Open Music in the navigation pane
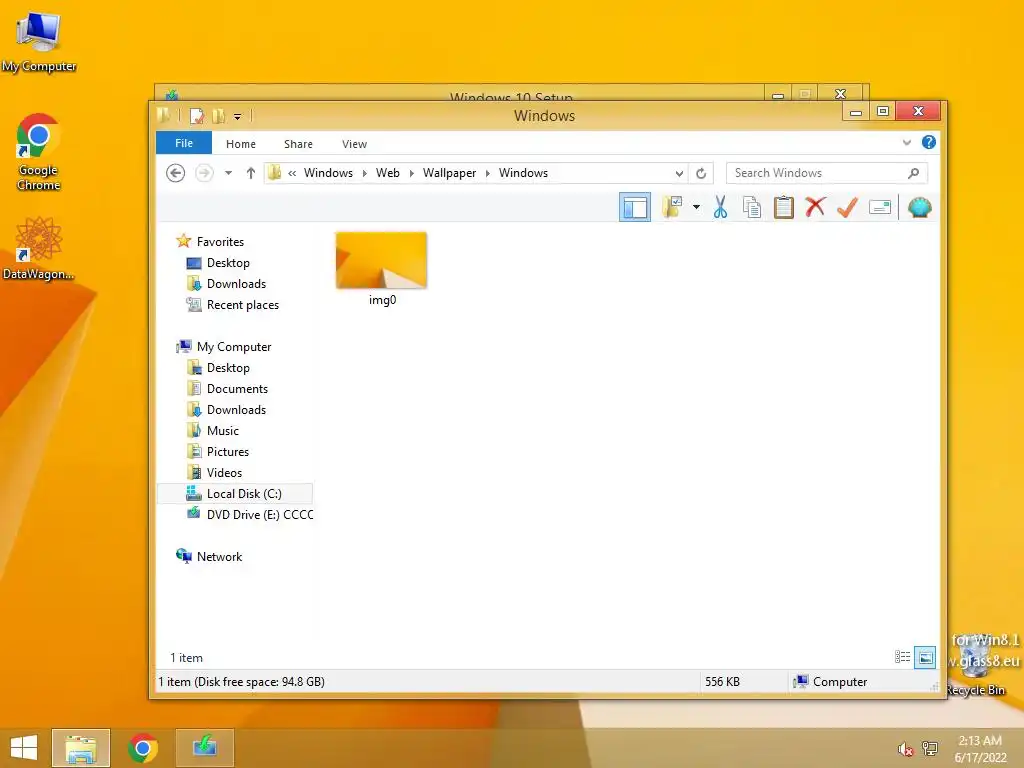Viewport: 1024px width, 768px height. (223, 431)
